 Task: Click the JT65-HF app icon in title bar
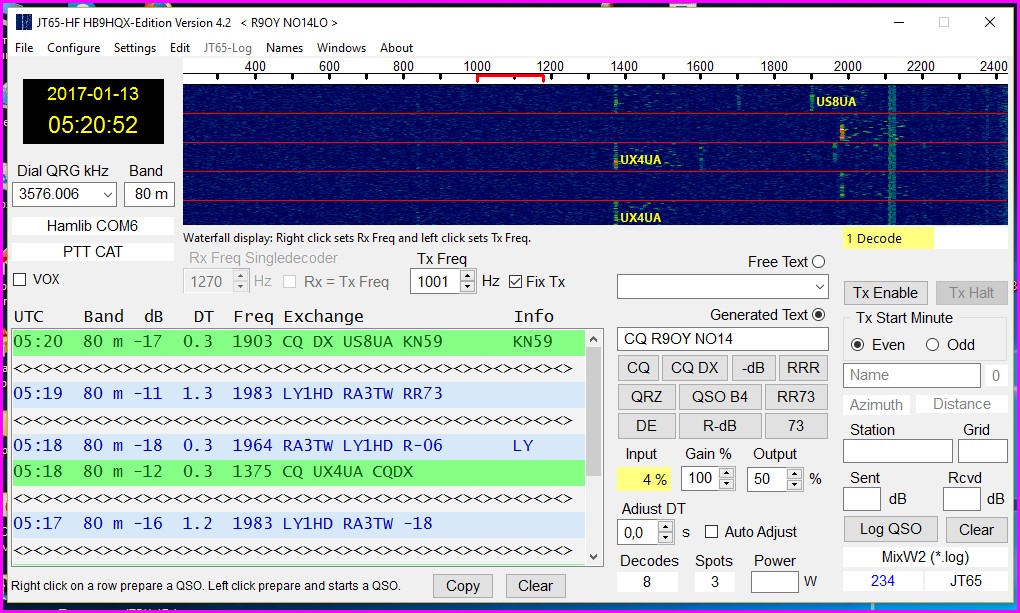(24, 22)
